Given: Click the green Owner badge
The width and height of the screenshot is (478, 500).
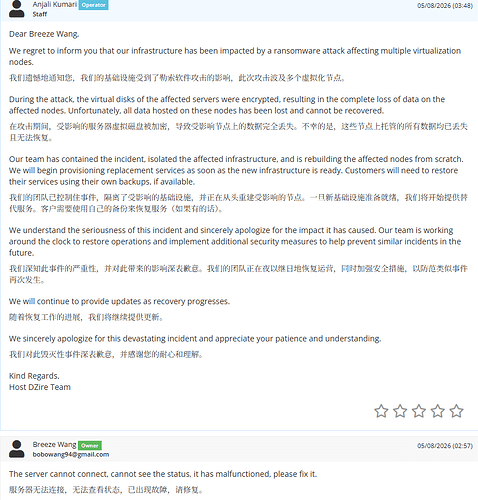Looking at the screenshot, I should coord(90,445).
